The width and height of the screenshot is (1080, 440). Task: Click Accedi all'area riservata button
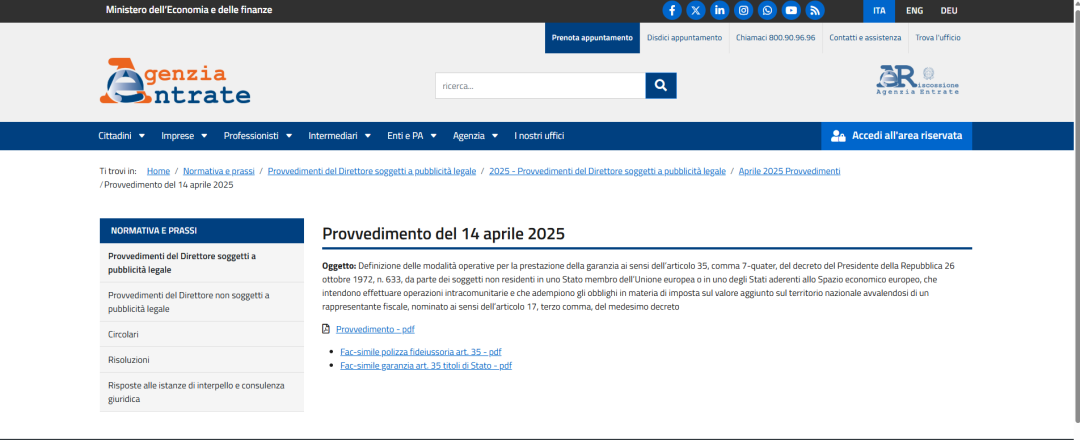click(x=896, y=136)
